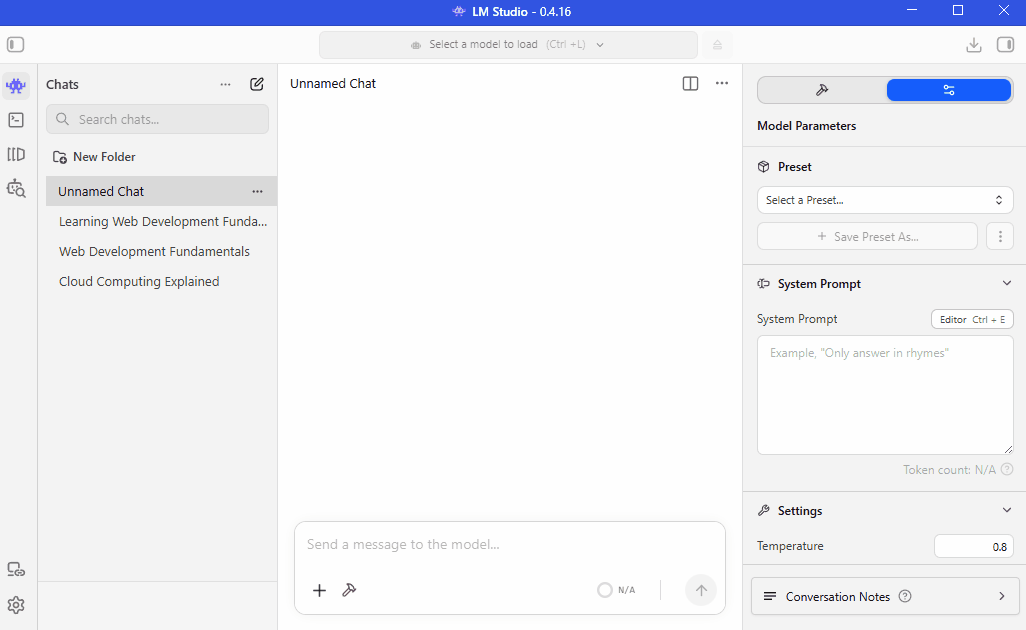Open the Discover model search icon

(x=16, y=188)
